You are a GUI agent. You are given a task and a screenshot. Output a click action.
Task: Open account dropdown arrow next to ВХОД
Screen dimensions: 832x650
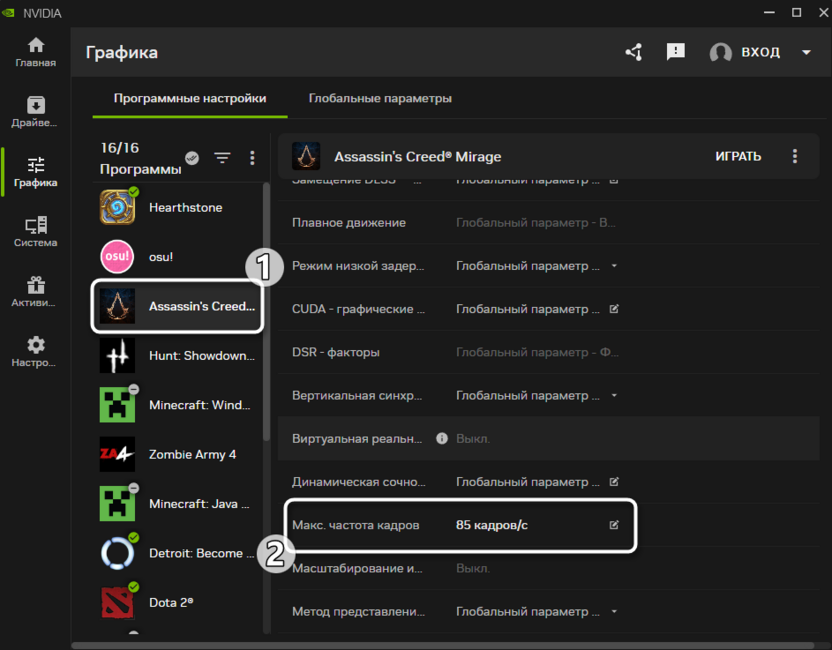(x=807, y=53)
